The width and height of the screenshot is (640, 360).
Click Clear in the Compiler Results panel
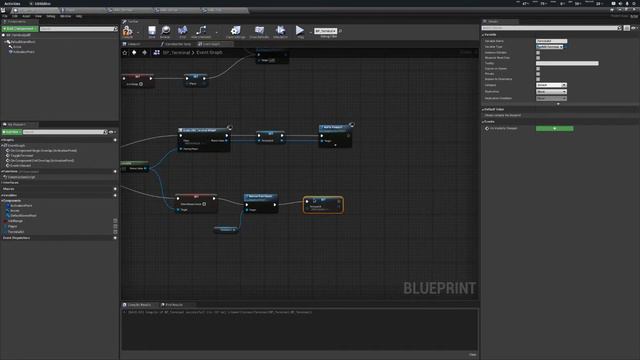[x=472, y=355]
